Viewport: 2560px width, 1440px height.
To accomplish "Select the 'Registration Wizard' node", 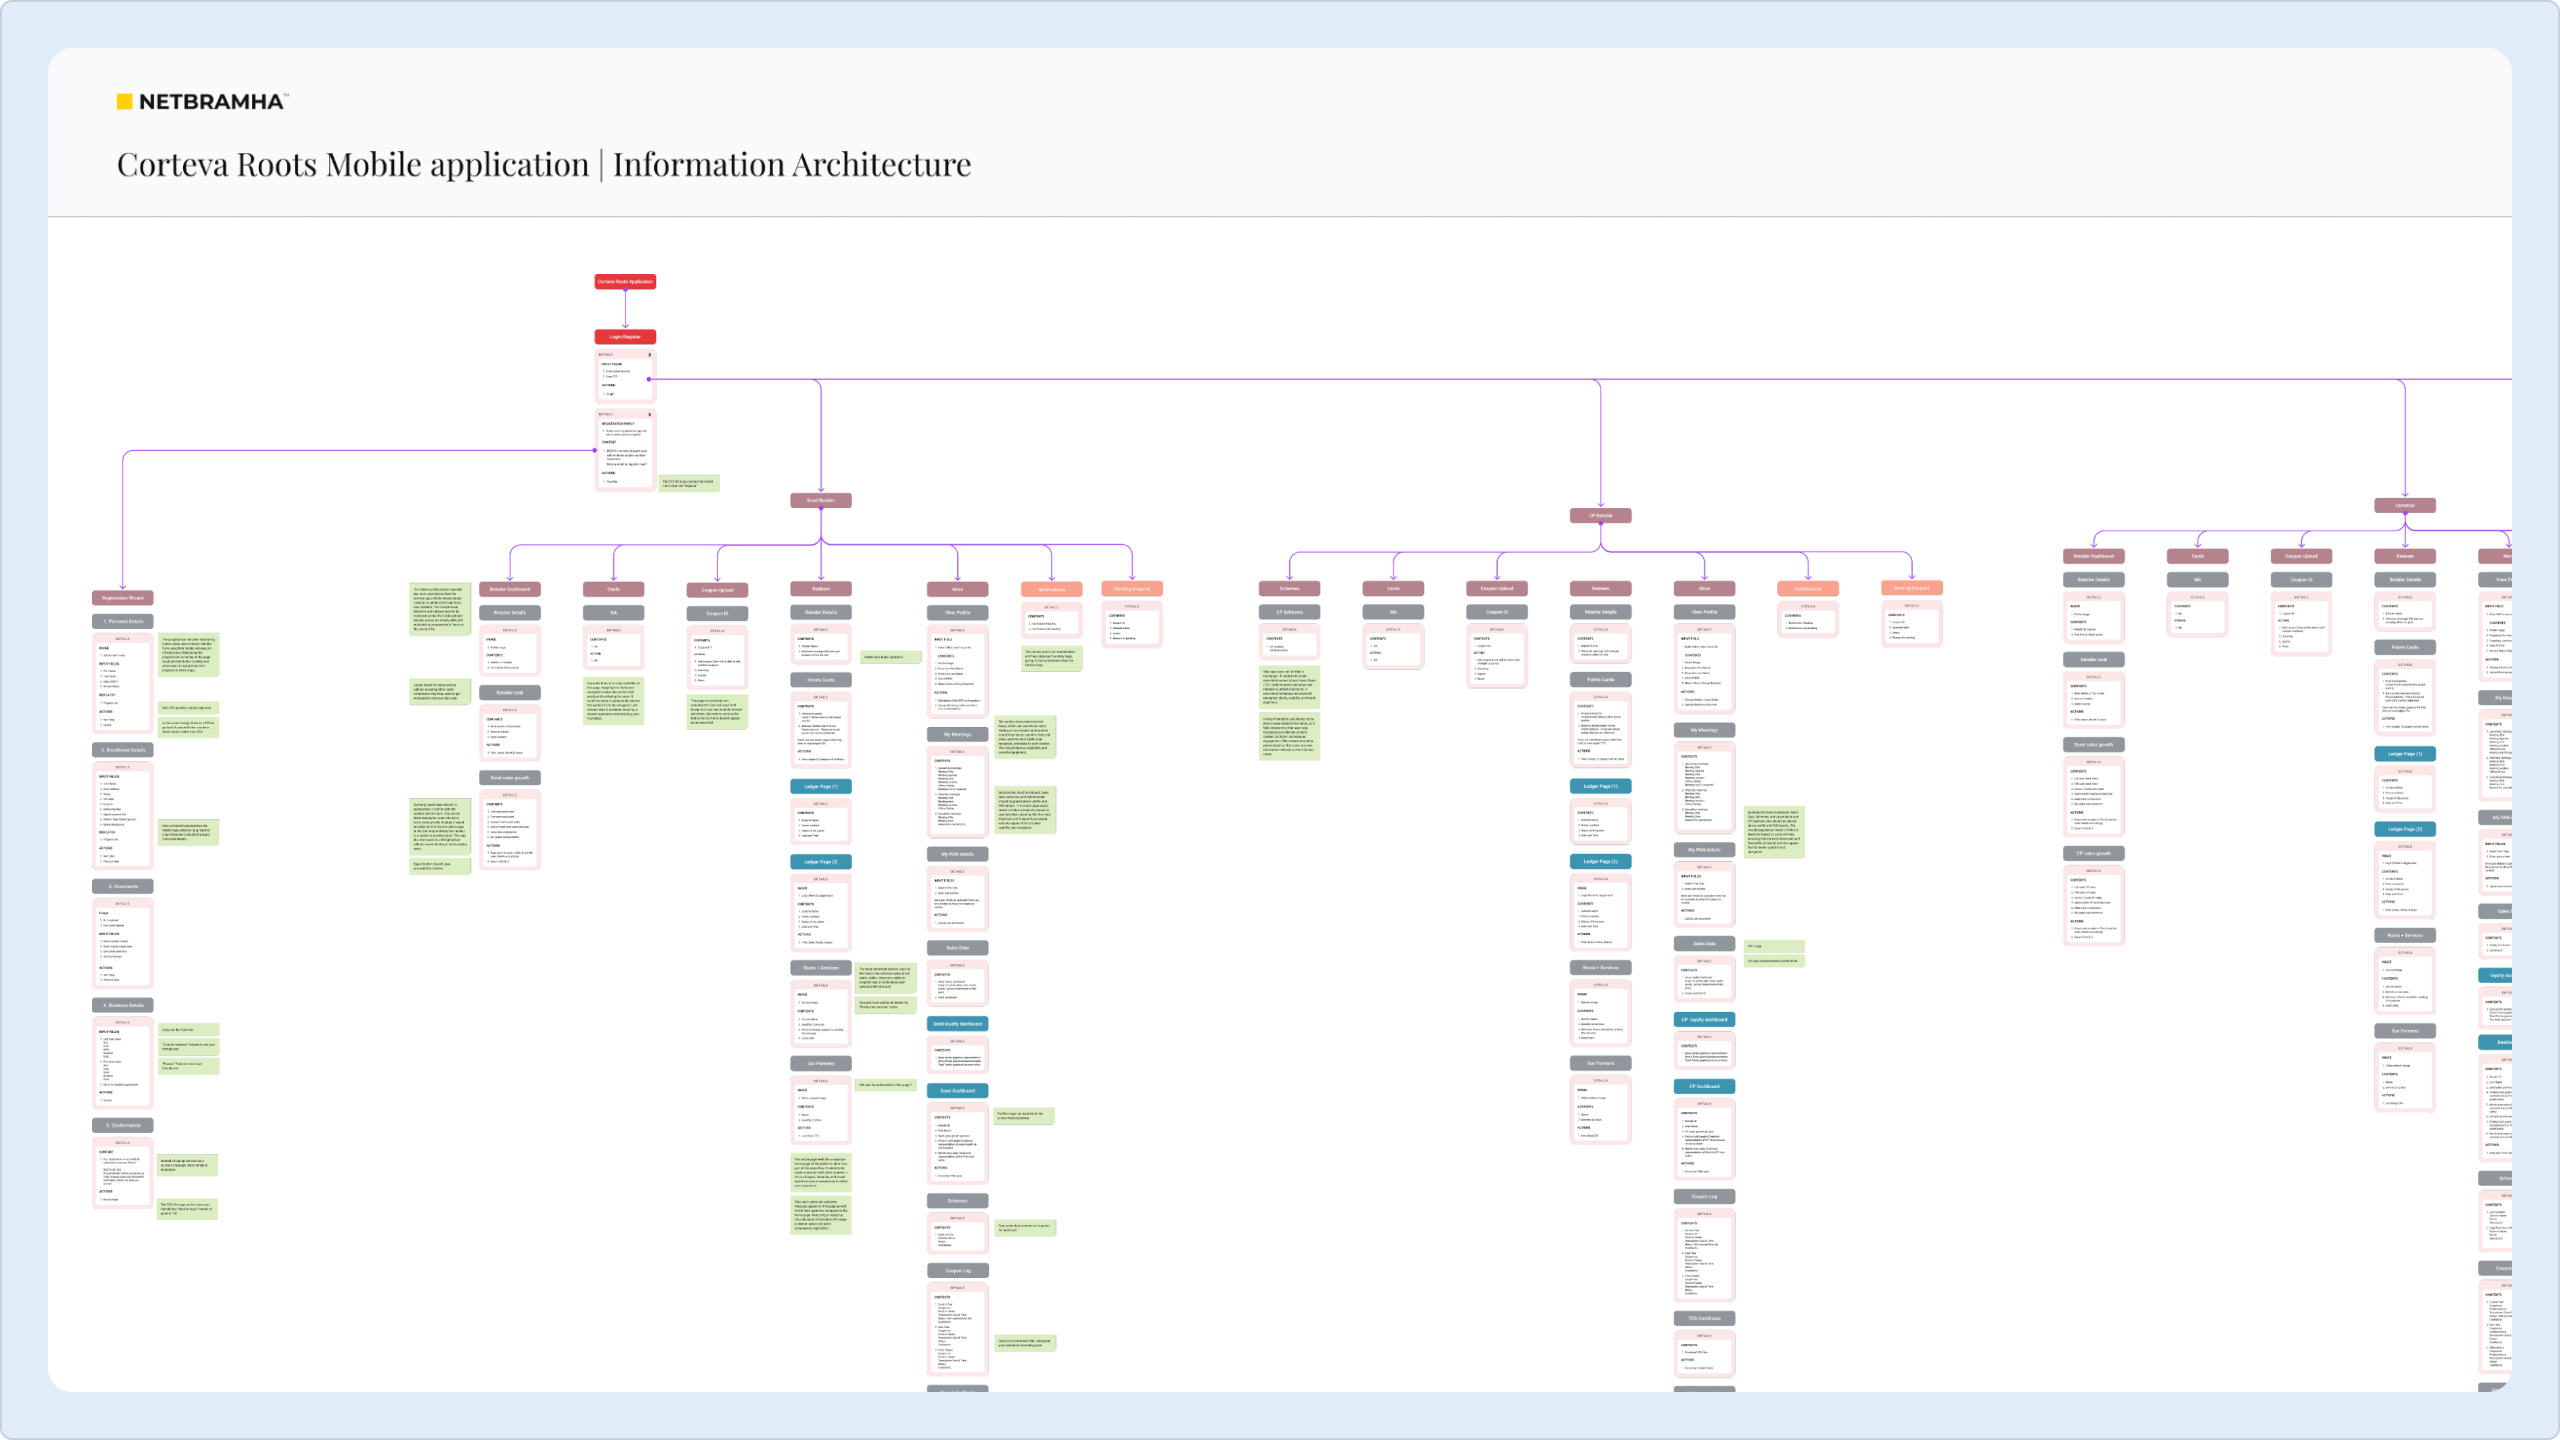I will (x=123, y=598).
